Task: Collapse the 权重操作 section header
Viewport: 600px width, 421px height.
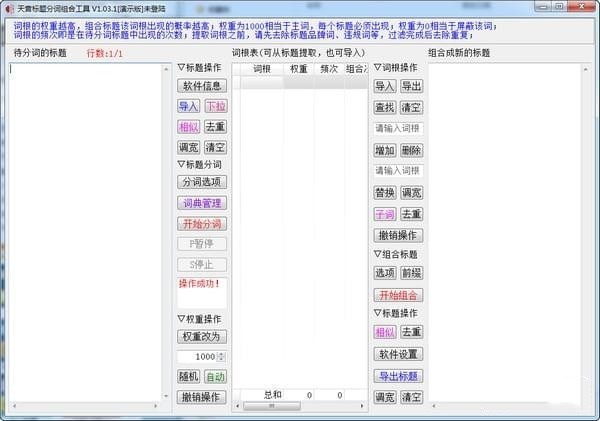Action: click(x=199, y=319)
